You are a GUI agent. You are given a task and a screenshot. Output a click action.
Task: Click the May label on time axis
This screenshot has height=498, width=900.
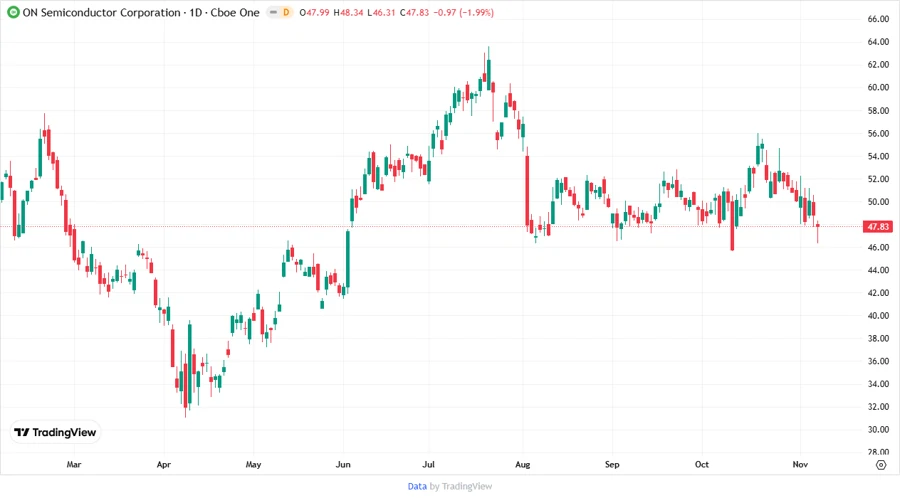point(253,464)
